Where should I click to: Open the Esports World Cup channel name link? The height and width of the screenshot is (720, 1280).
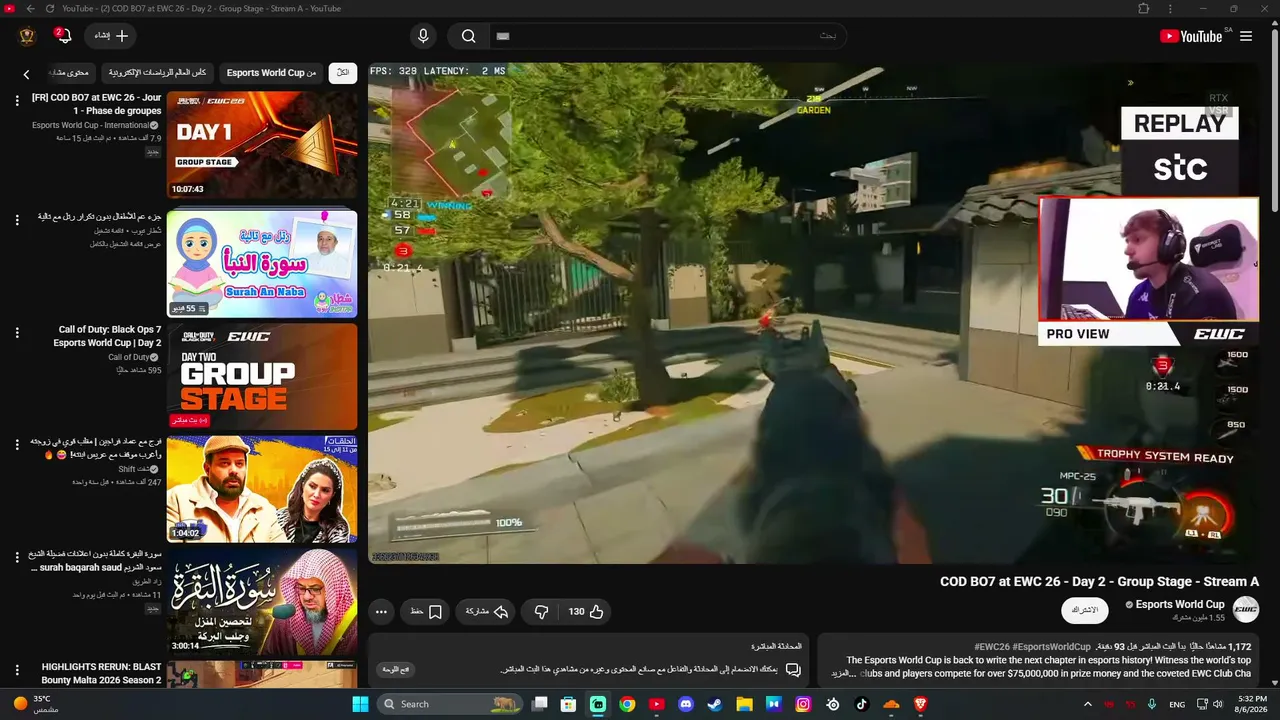1180,604
